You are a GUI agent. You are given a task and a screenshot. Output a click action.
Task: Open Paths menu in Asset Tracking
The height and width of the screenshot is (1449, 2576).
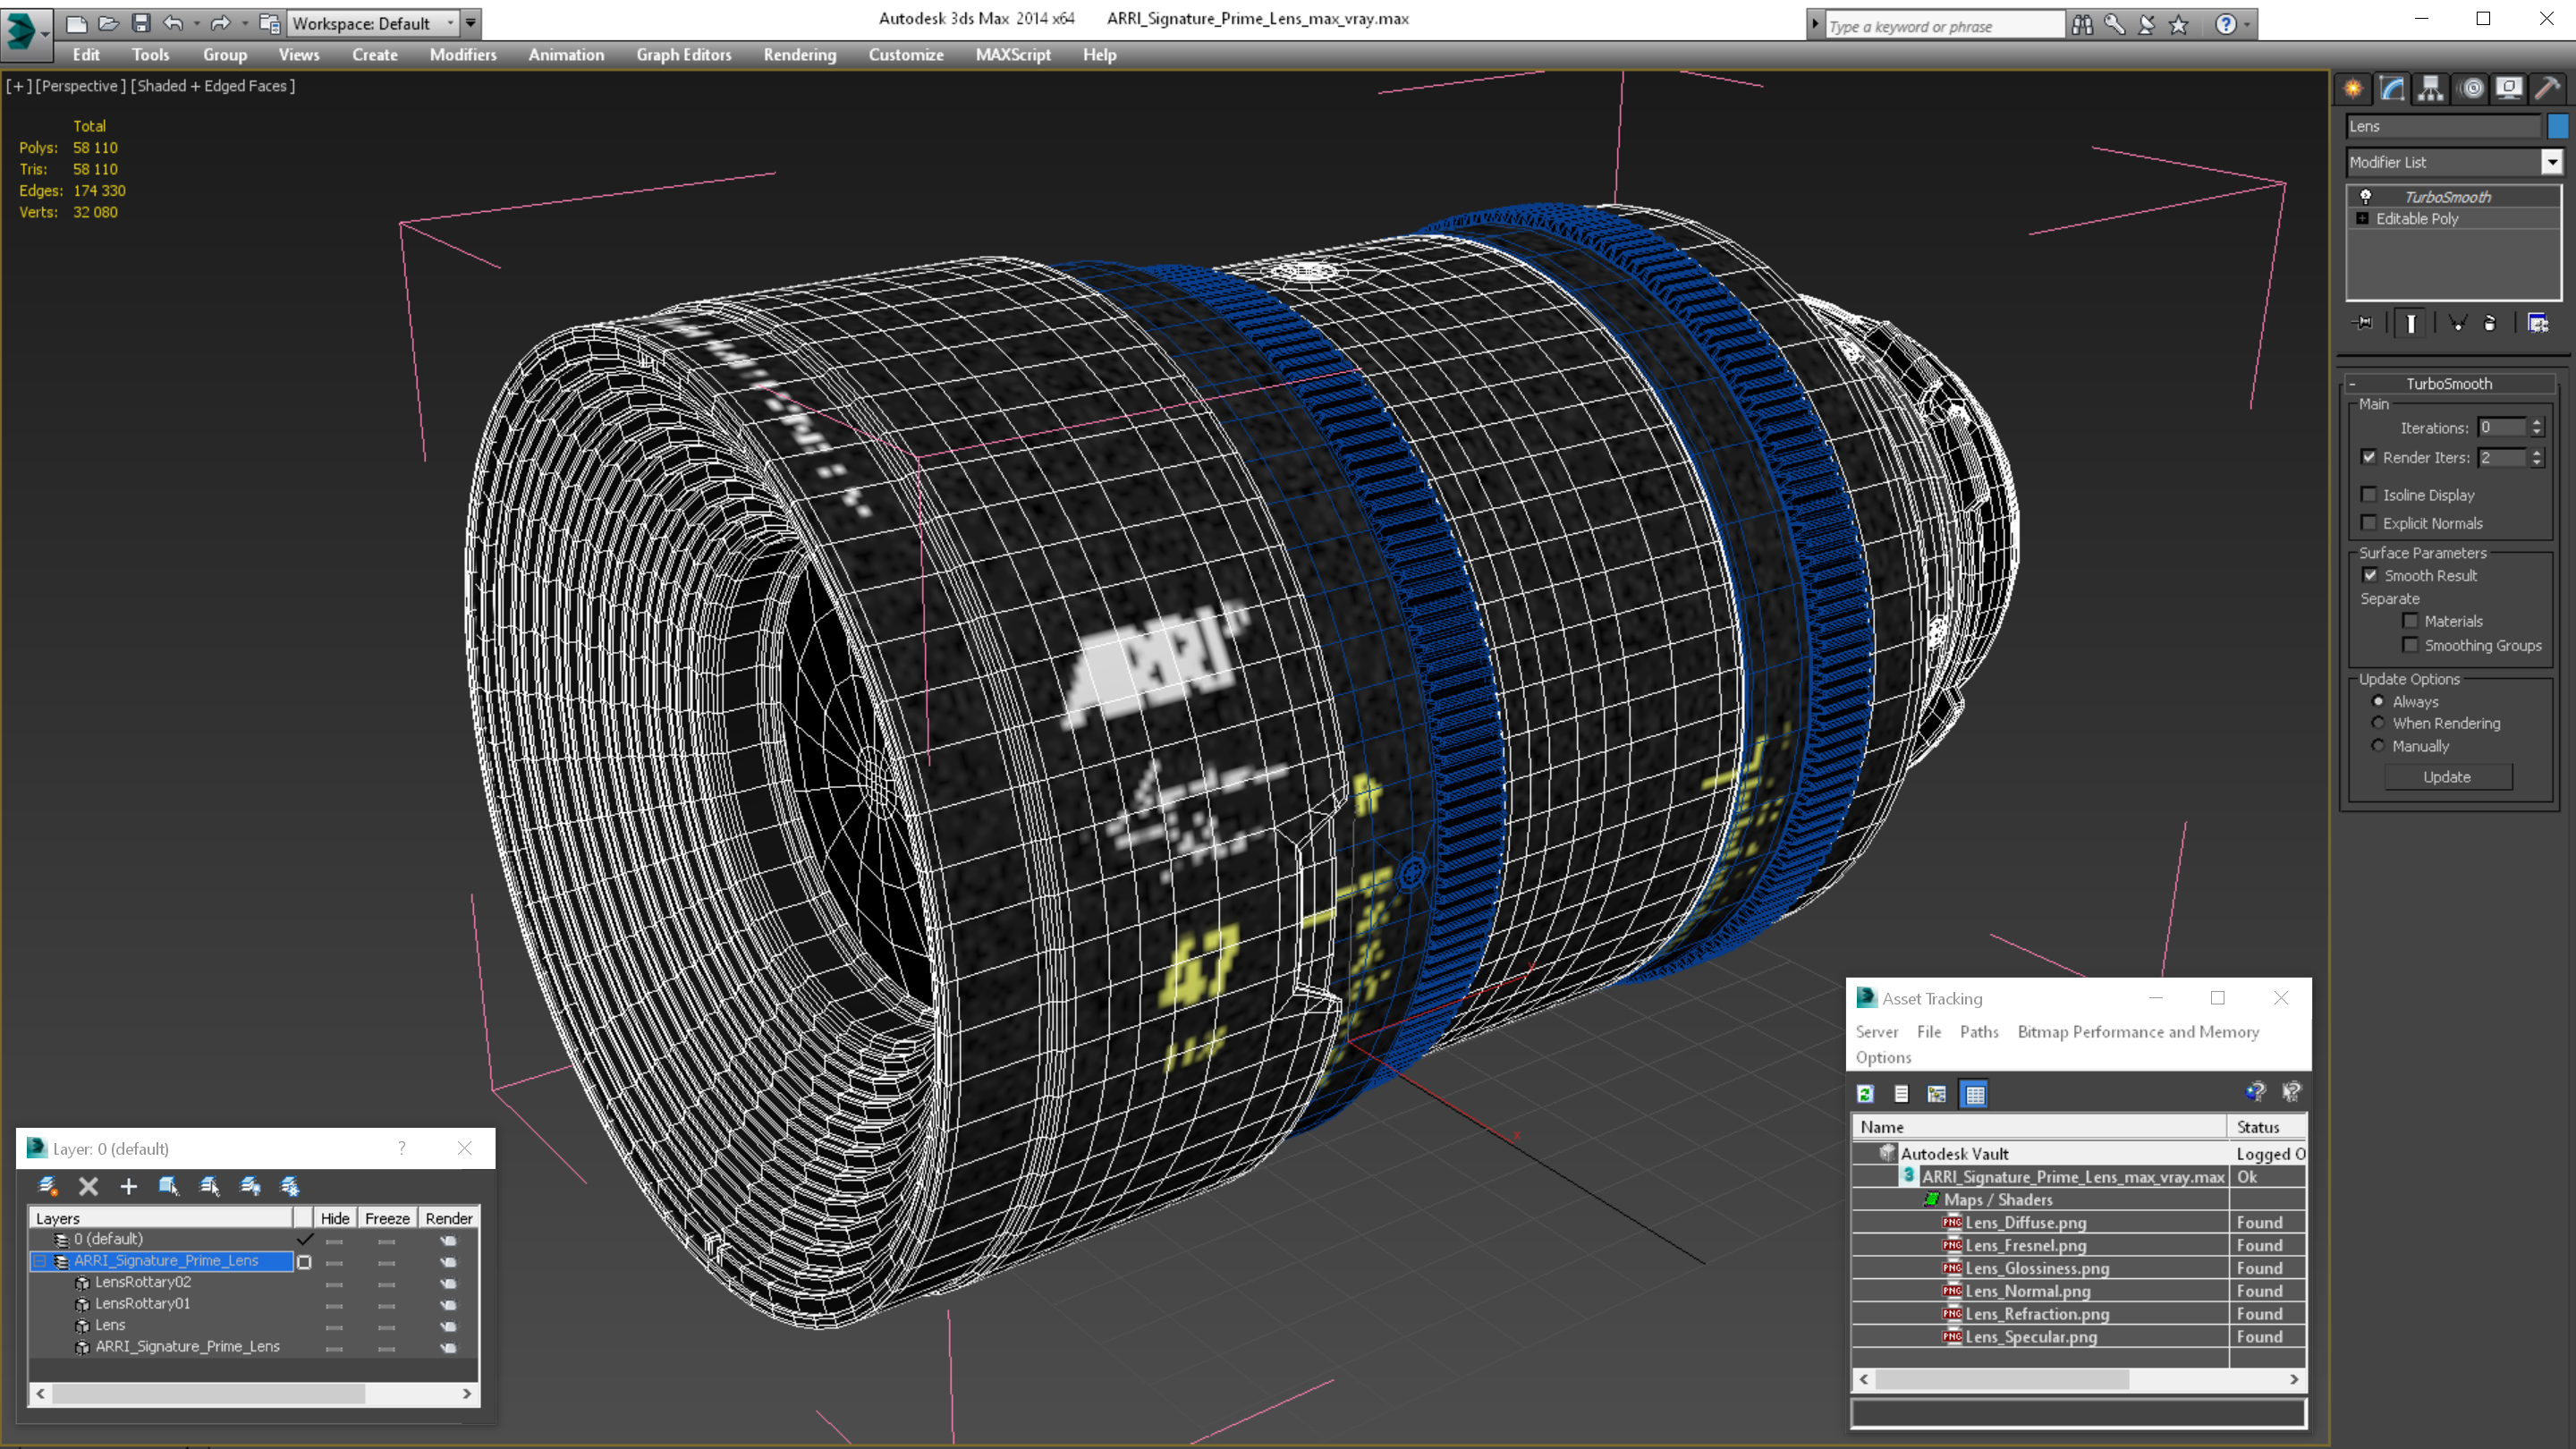(1979, 1032)
